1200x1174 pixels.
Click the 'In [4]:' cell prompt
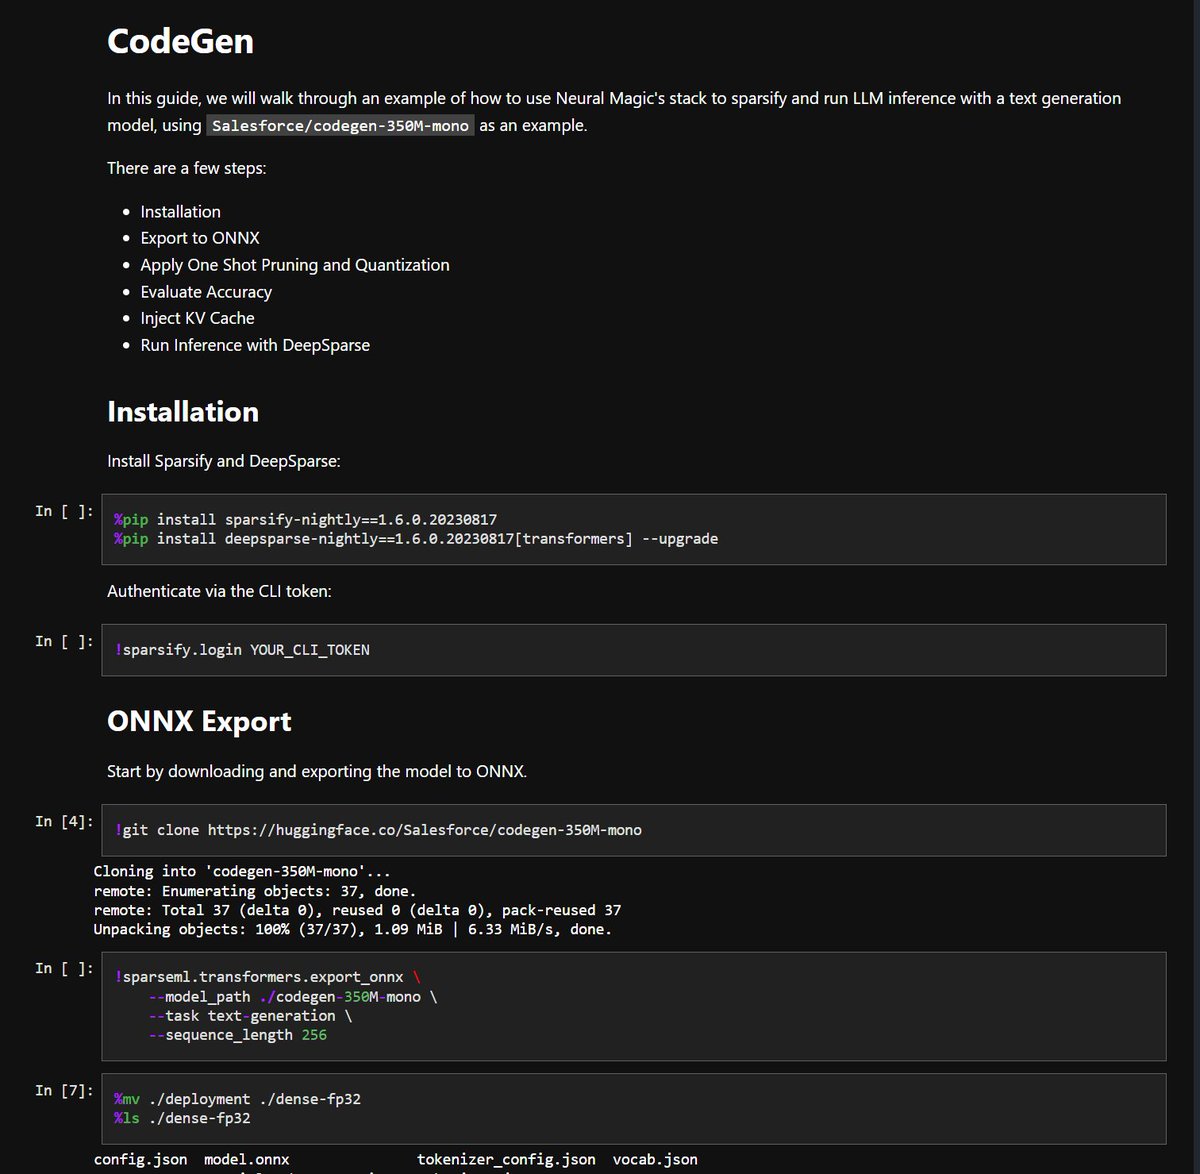tap(64, 821)
